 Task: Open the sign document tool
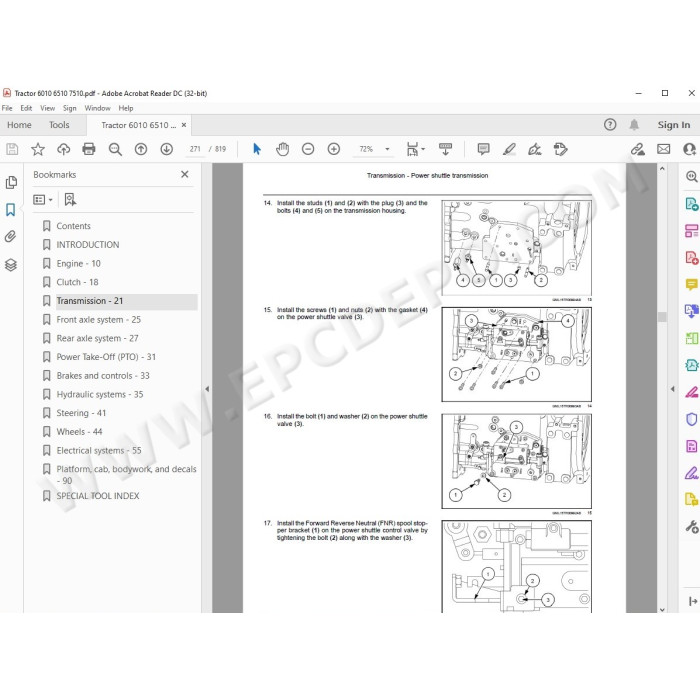(535, 149)
